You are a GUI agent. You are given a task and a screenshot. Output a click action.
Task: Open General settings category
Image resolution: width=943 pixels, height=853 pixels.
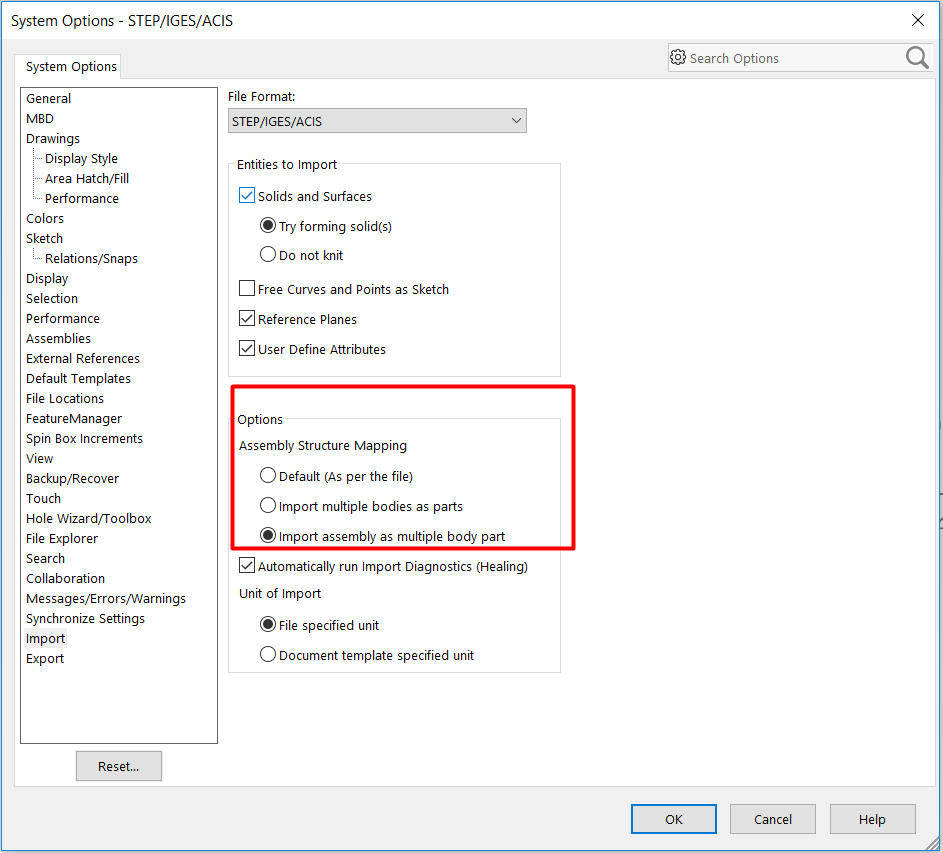point(48,99)
